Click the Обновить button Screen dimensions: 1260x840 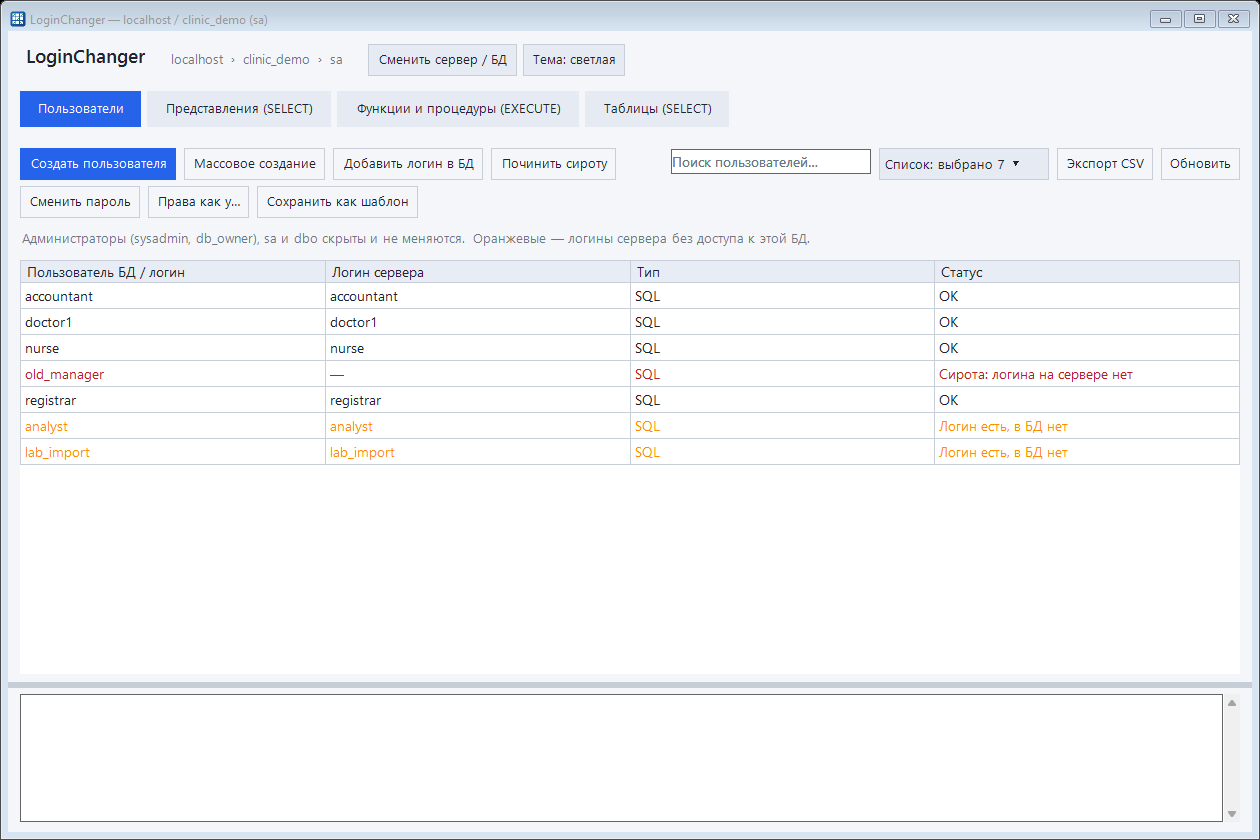[x=1200, y=164]
